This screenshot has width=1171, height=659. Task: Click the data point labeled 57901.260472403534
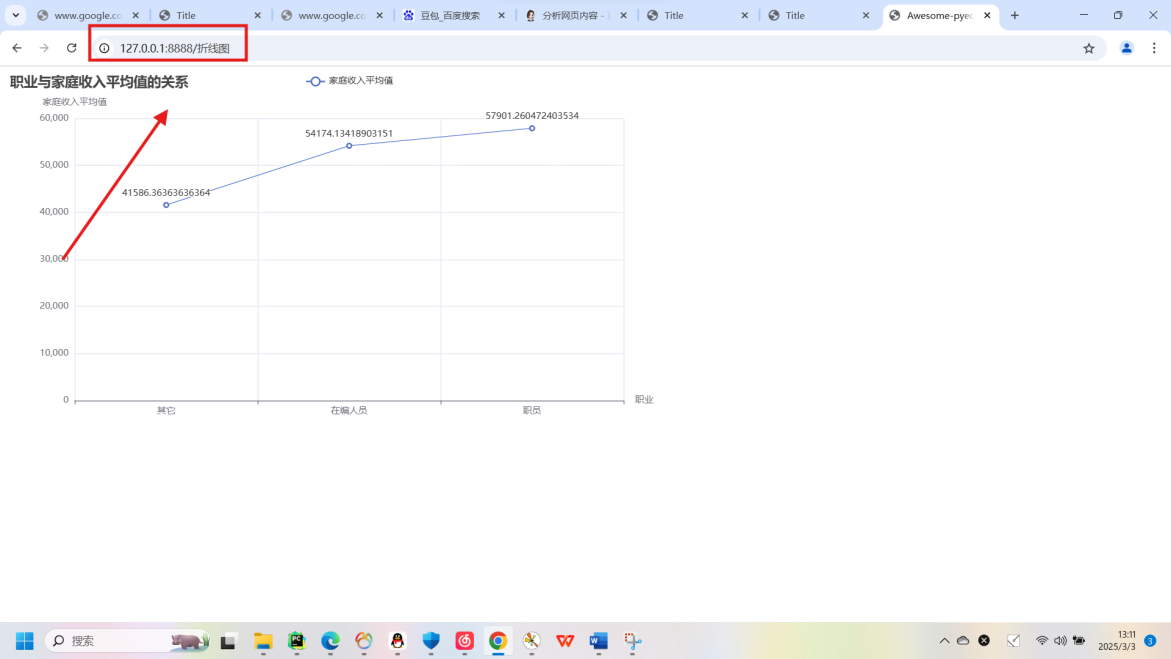(532, 129)
